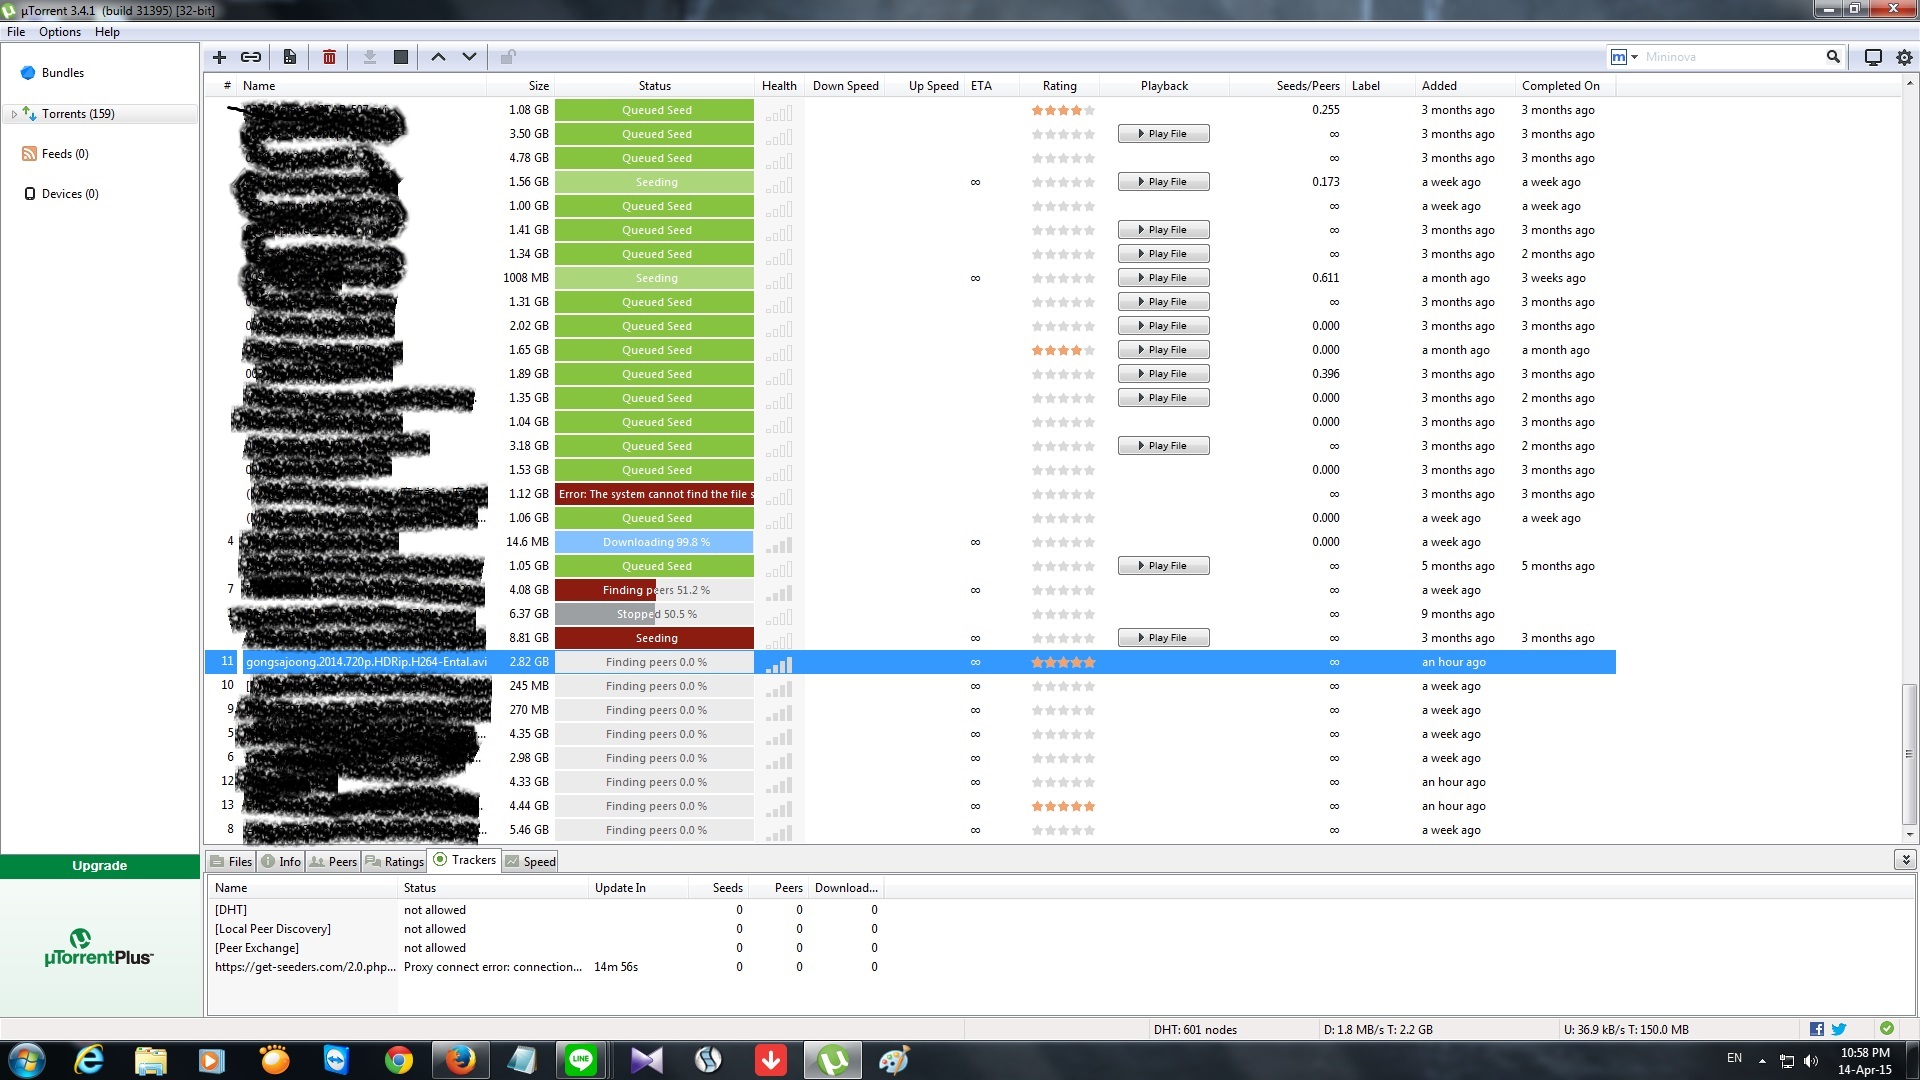Rate the 4.44 GB torrent's stars
This screenshot has width=1920, height=1080.
(1063, 806)
